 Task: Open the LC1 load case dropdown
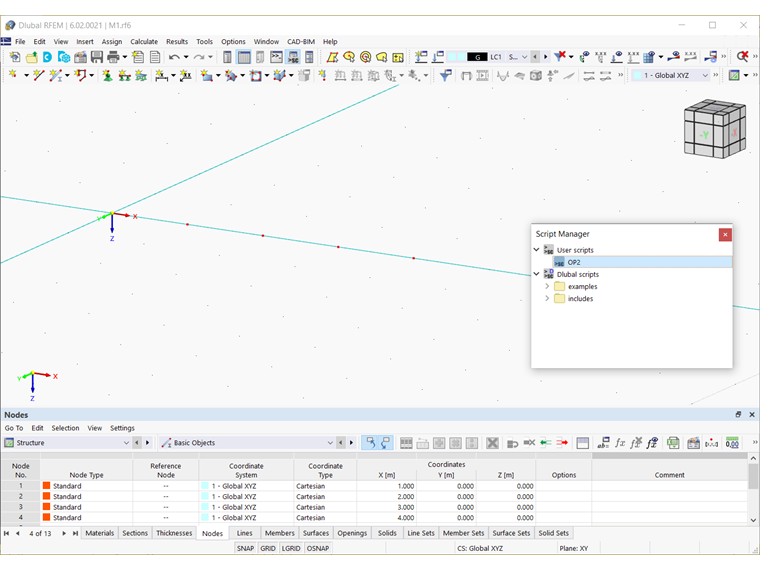(524, 57)
